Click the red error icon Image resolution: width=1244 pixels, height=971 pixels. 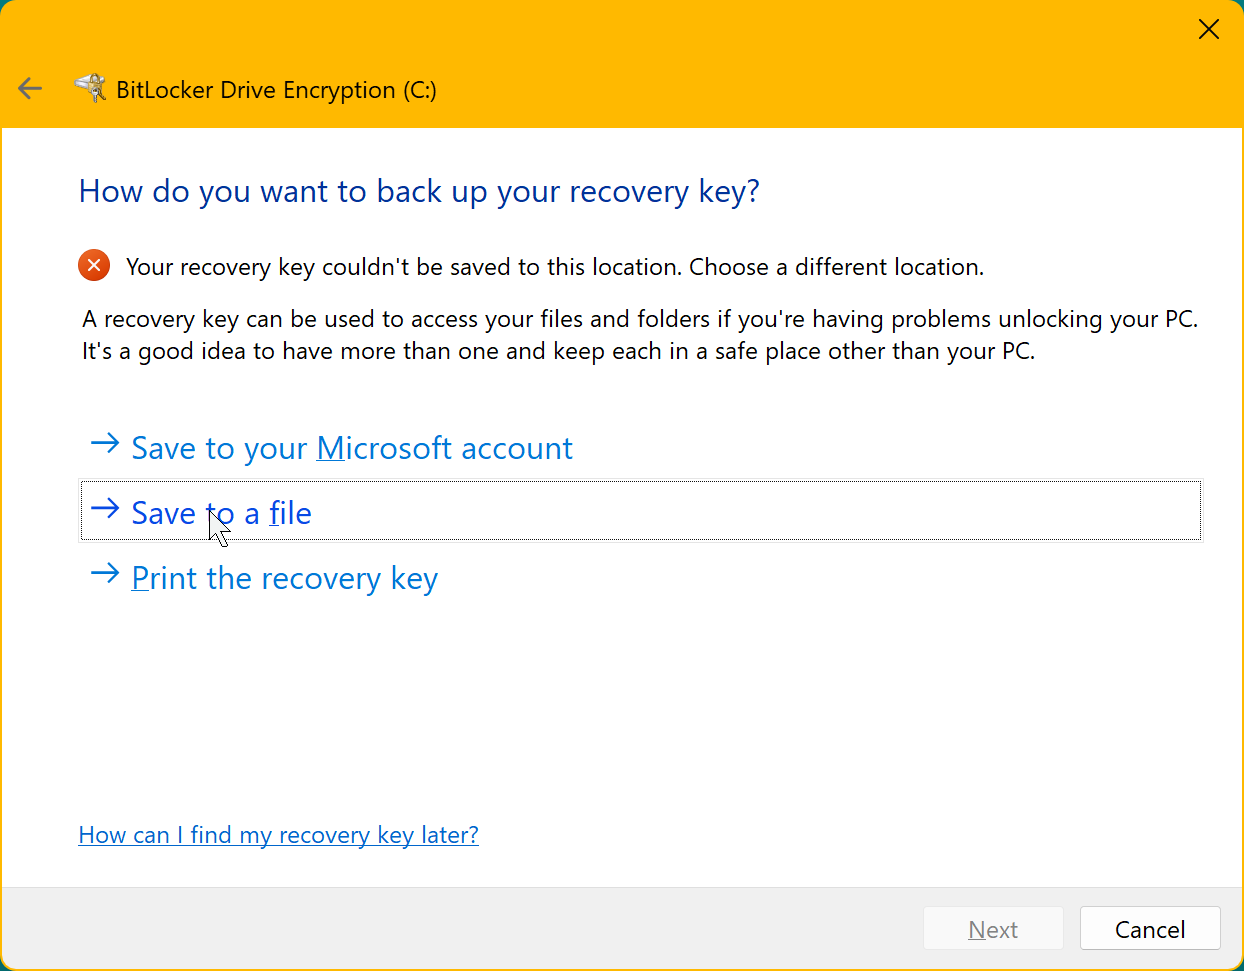click(x=94, y=266)
